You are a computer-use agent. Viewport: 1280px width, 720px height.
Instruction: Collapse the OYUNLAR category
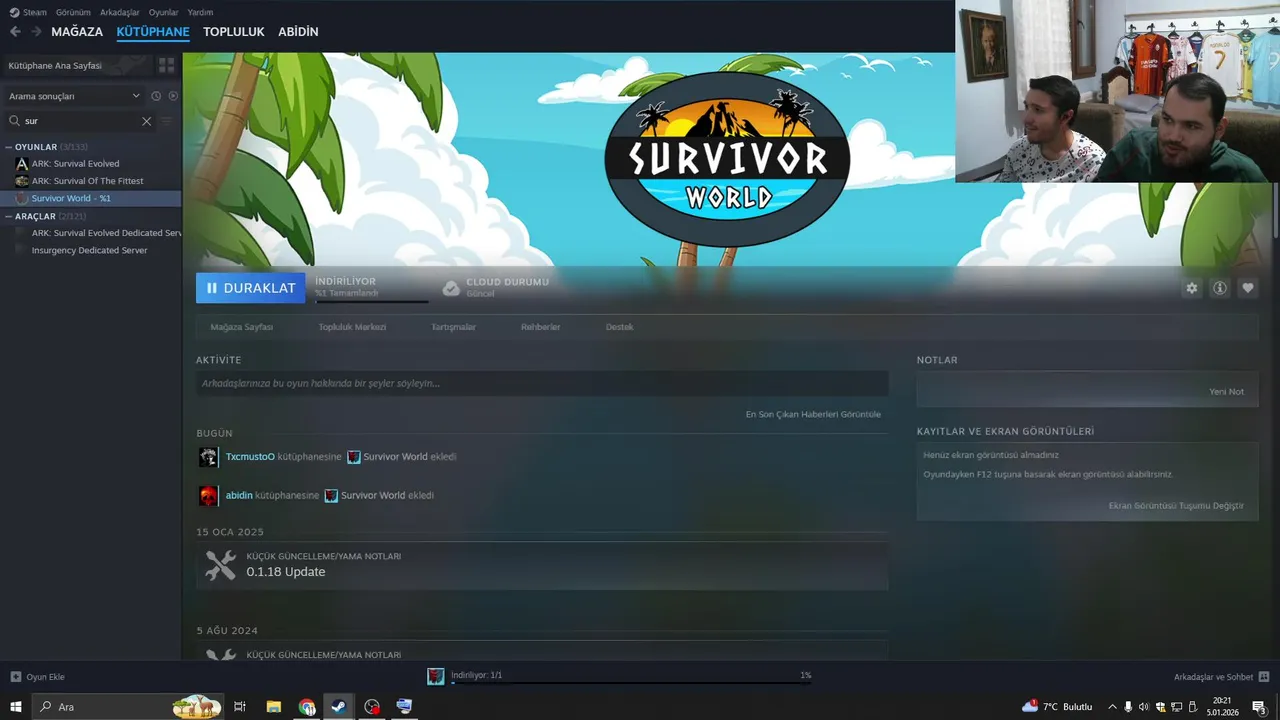8,147
